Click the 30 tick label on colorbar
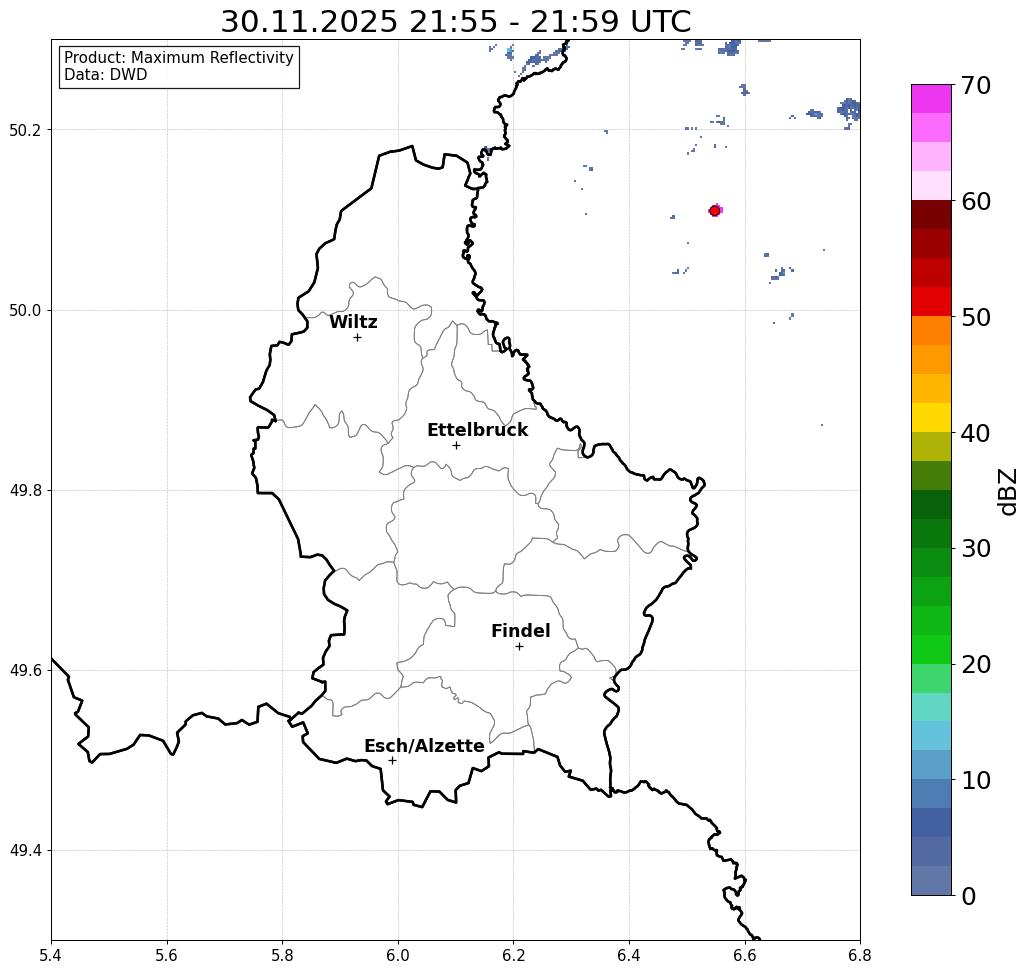 pyautogui.click(x=976, y=548)
